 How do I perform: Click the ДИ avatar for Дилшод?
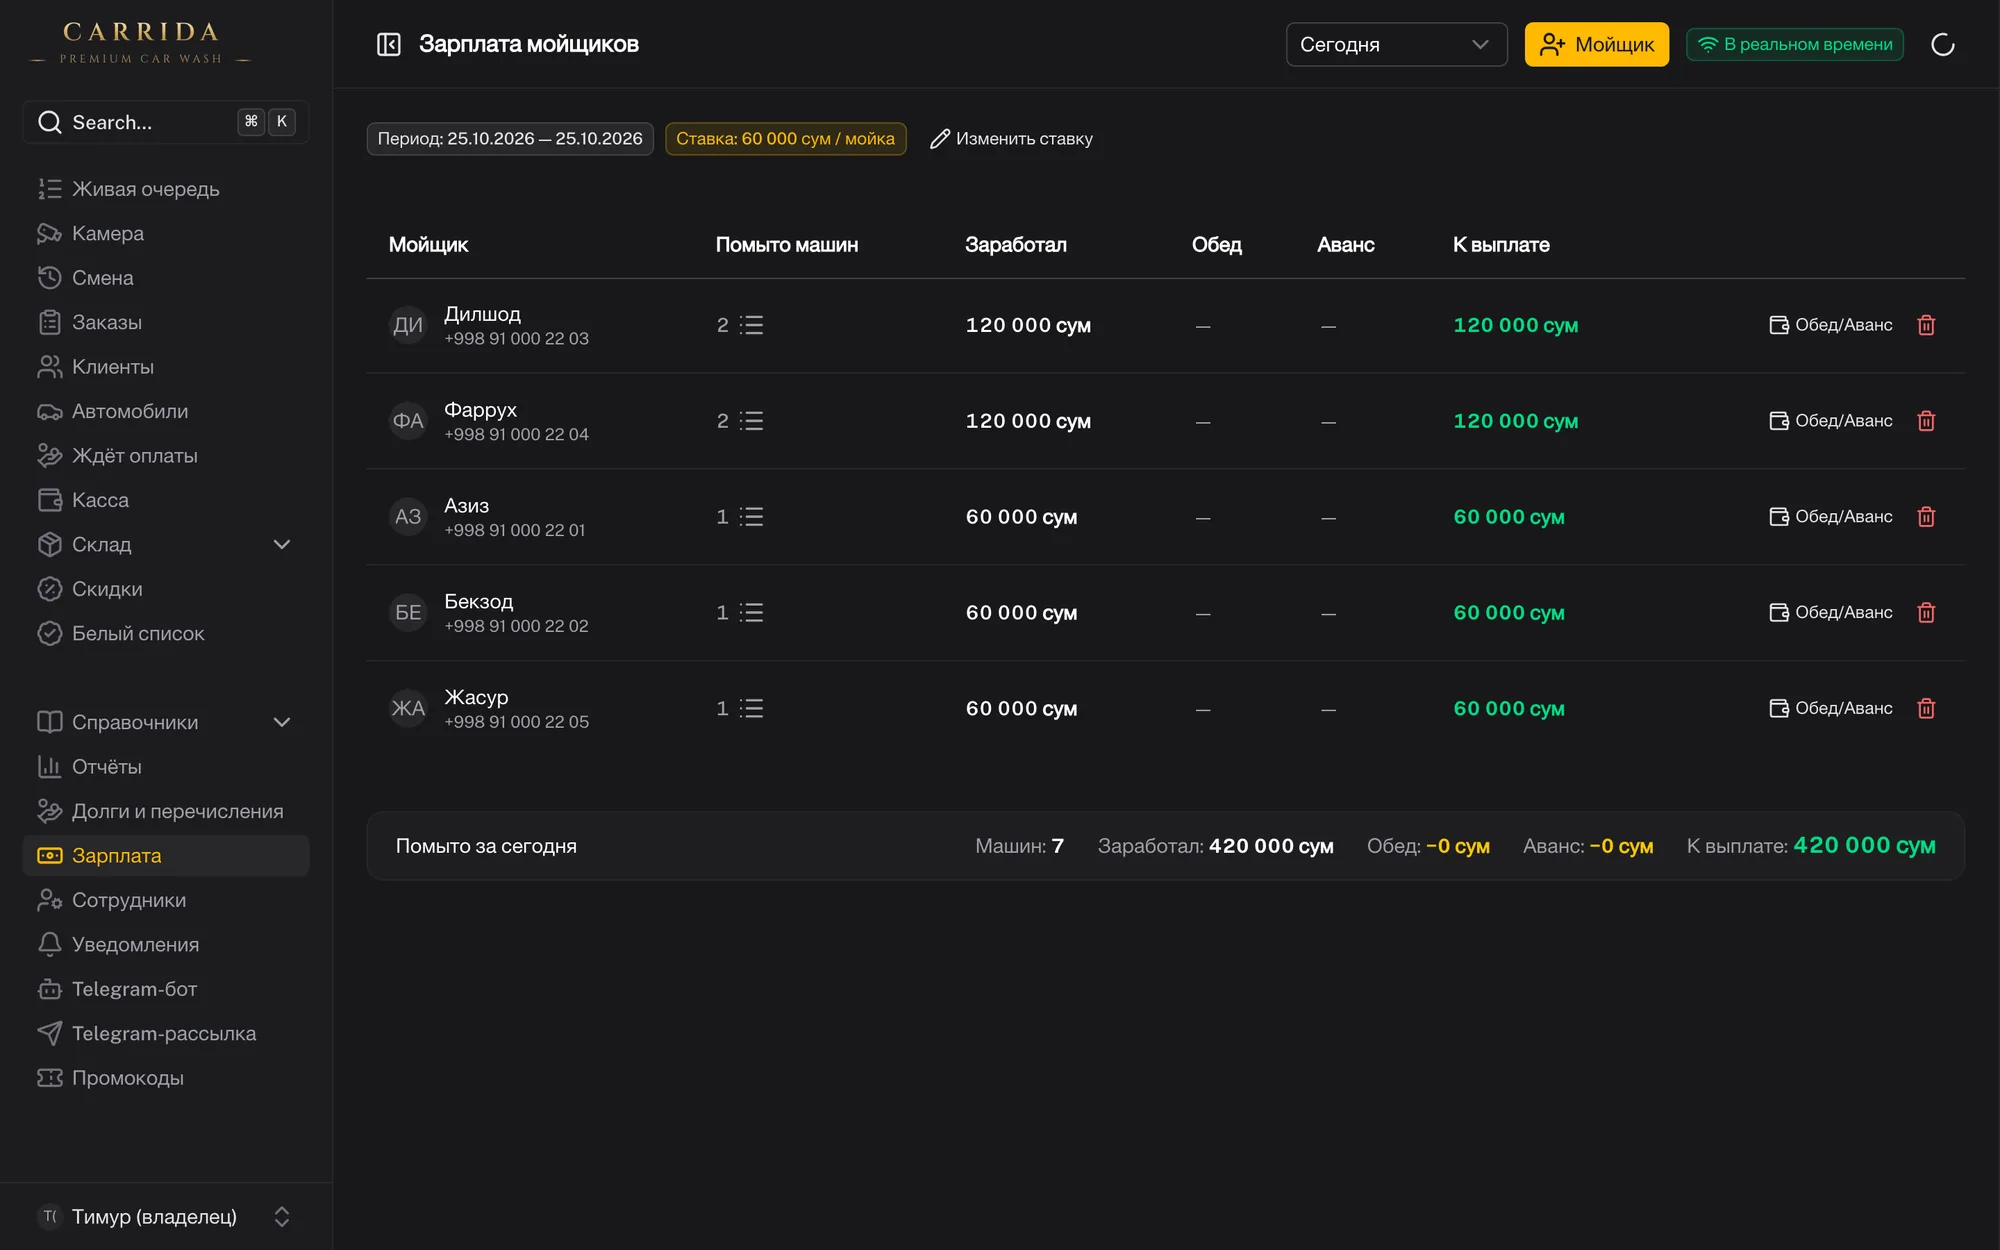408,325
